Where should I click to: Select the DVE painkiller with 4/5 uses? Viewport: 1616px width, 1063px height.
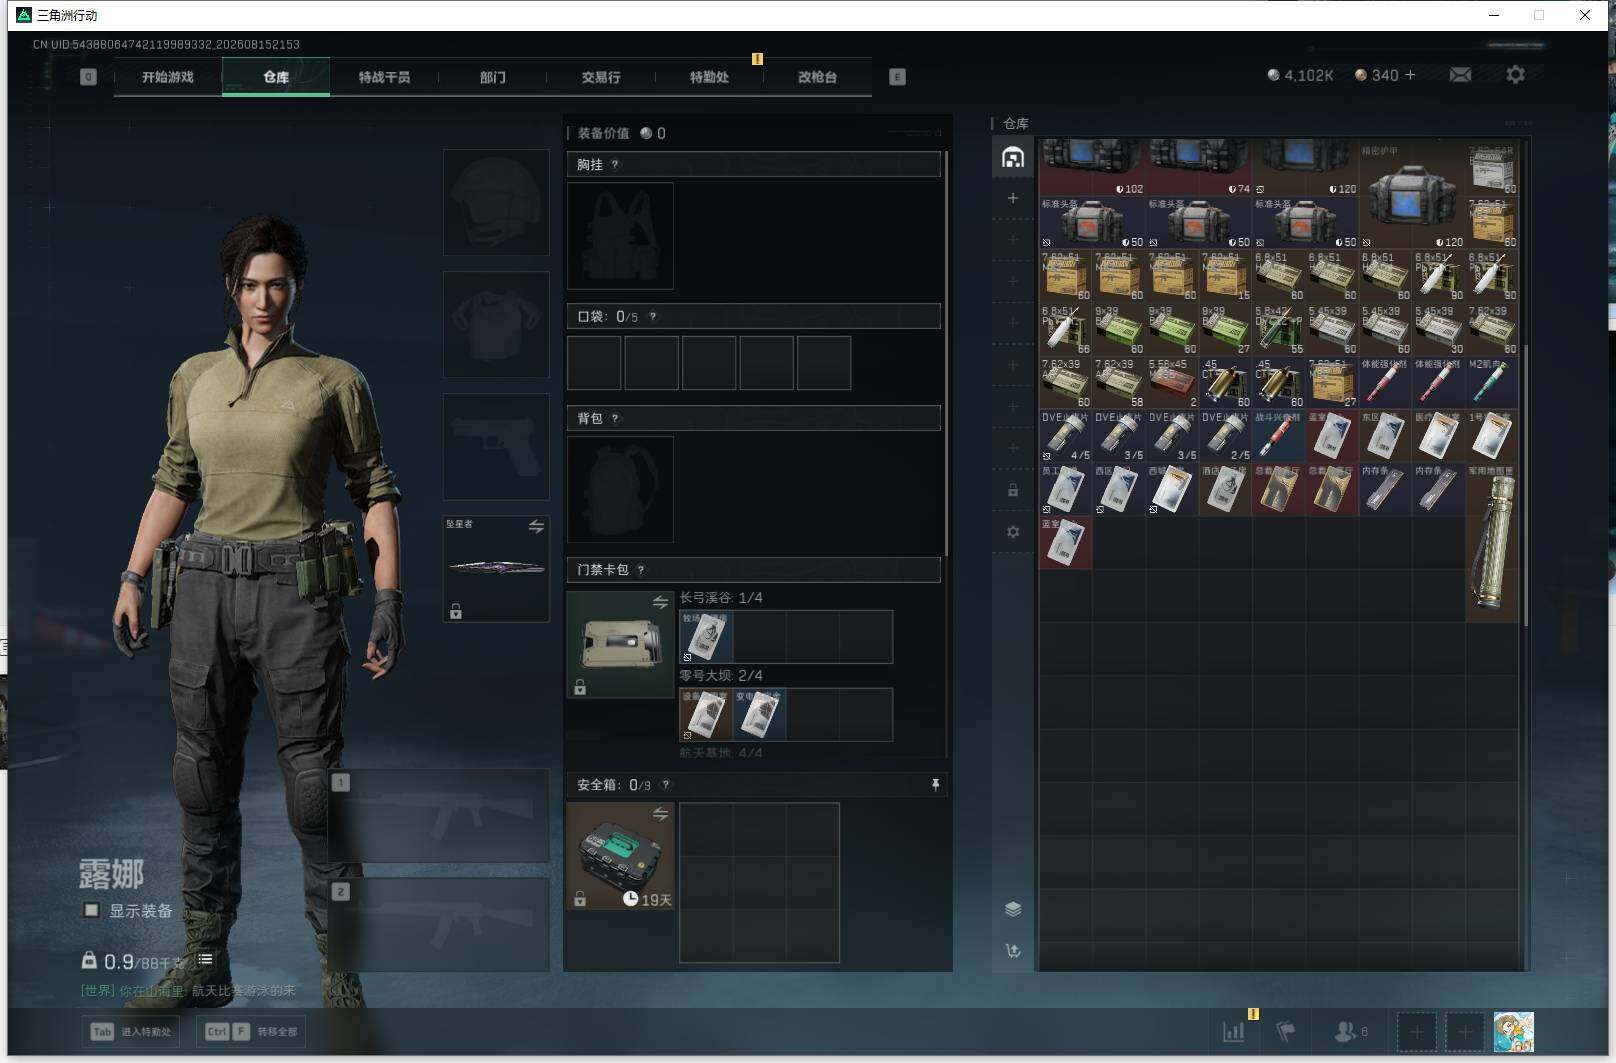tap(1065, 435)
